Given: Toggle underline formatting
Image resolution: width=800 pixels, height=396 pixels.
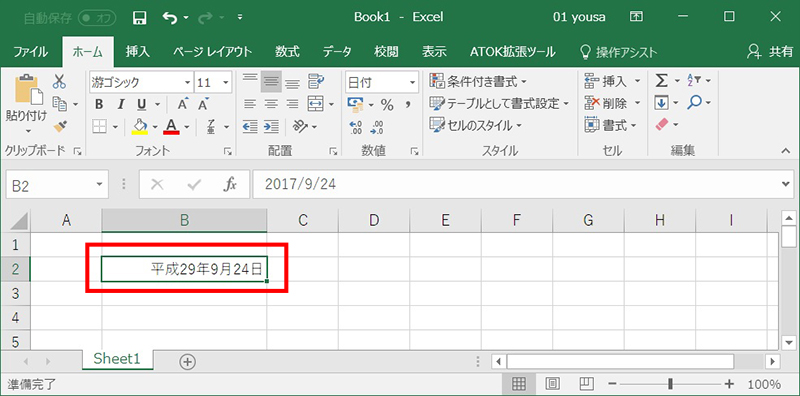Looking at the screenshot, I should point(141,105).
